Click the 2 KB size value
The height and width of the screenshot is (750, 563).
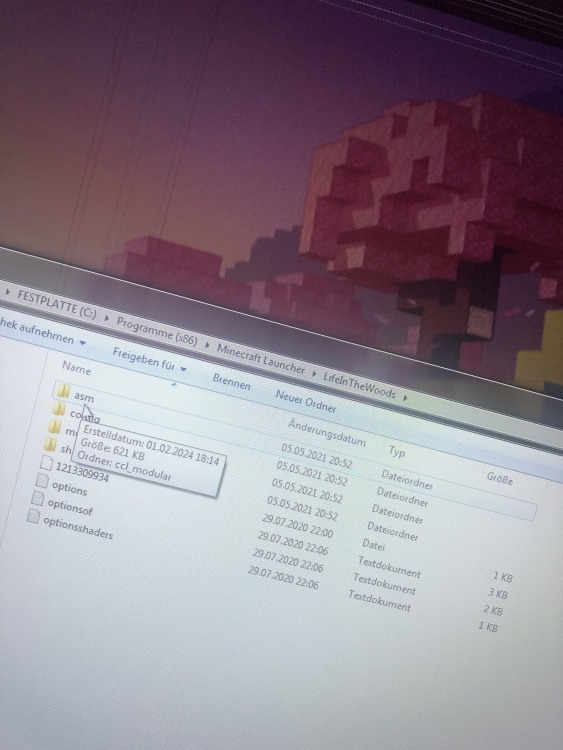(493, 610)
